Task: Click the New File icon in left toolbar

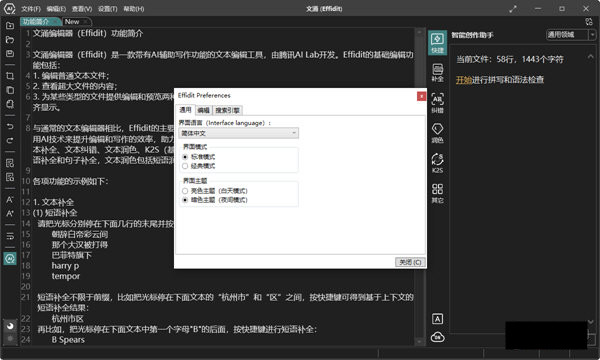Action: pos(10,26)
